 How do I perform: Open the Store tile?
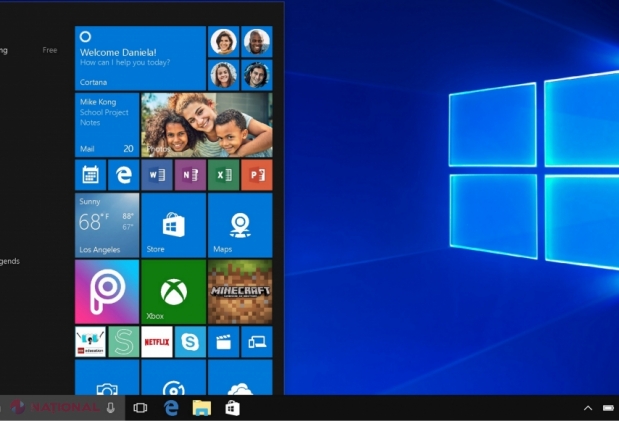click(174, 225)
